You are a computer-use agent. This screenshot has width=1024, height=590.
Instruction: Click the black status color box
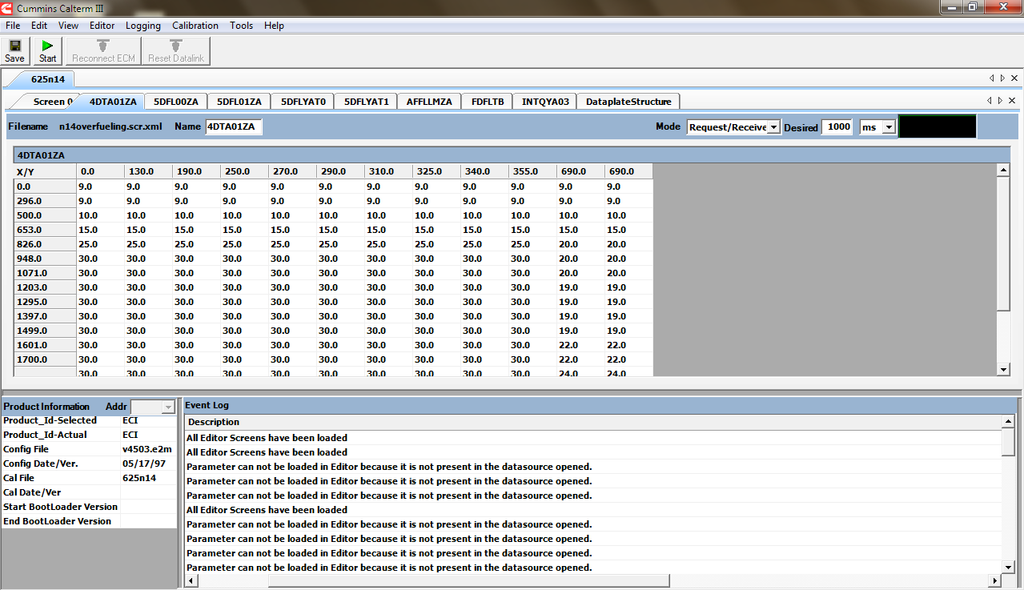(937, 127)
